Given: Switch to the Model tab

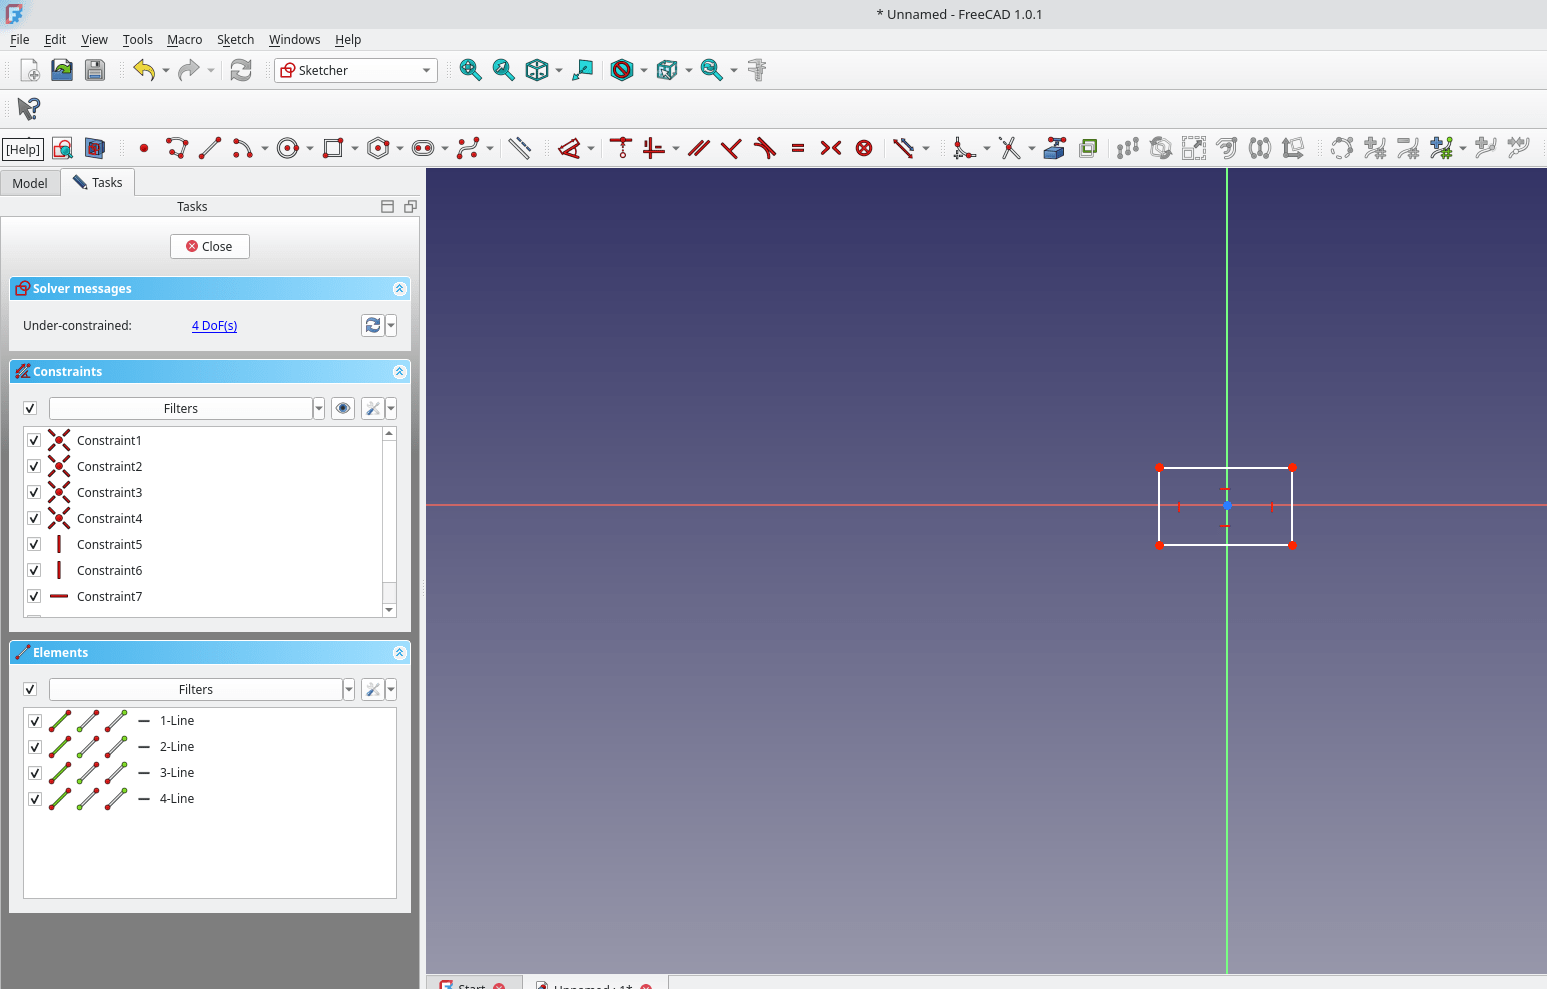Looking at the screenshot, I should (30, 183).
